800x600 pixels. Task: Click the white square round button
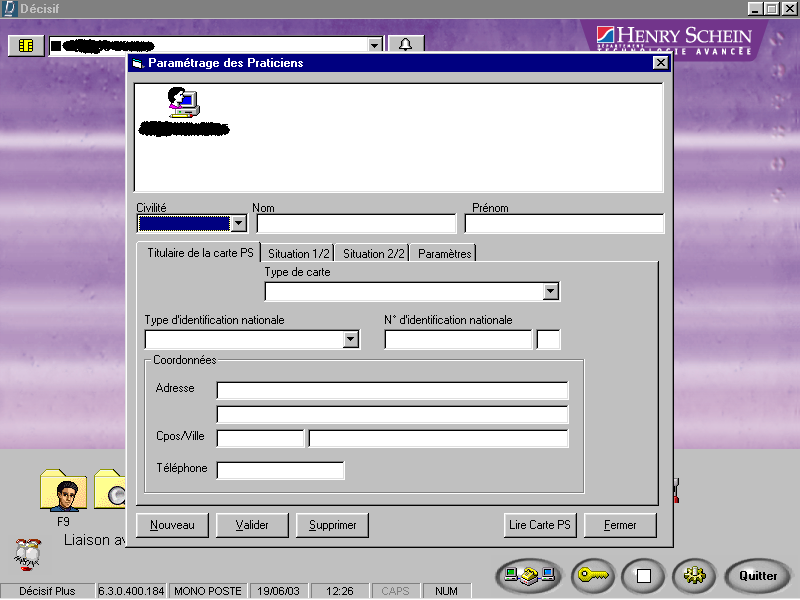coord(643,576)
